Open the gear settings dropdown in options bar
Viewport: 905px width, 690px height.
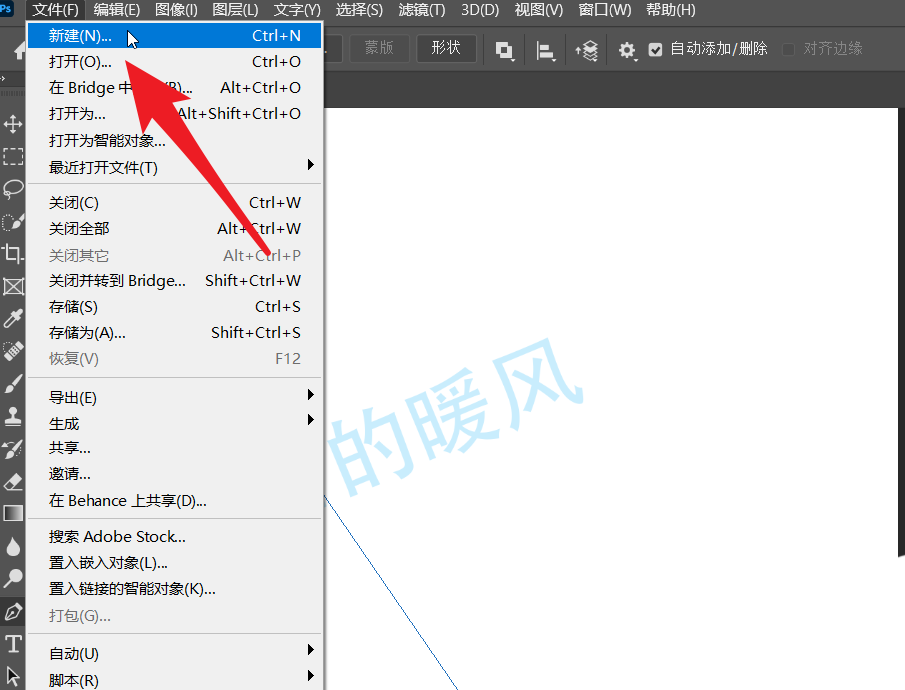[628, 47]
